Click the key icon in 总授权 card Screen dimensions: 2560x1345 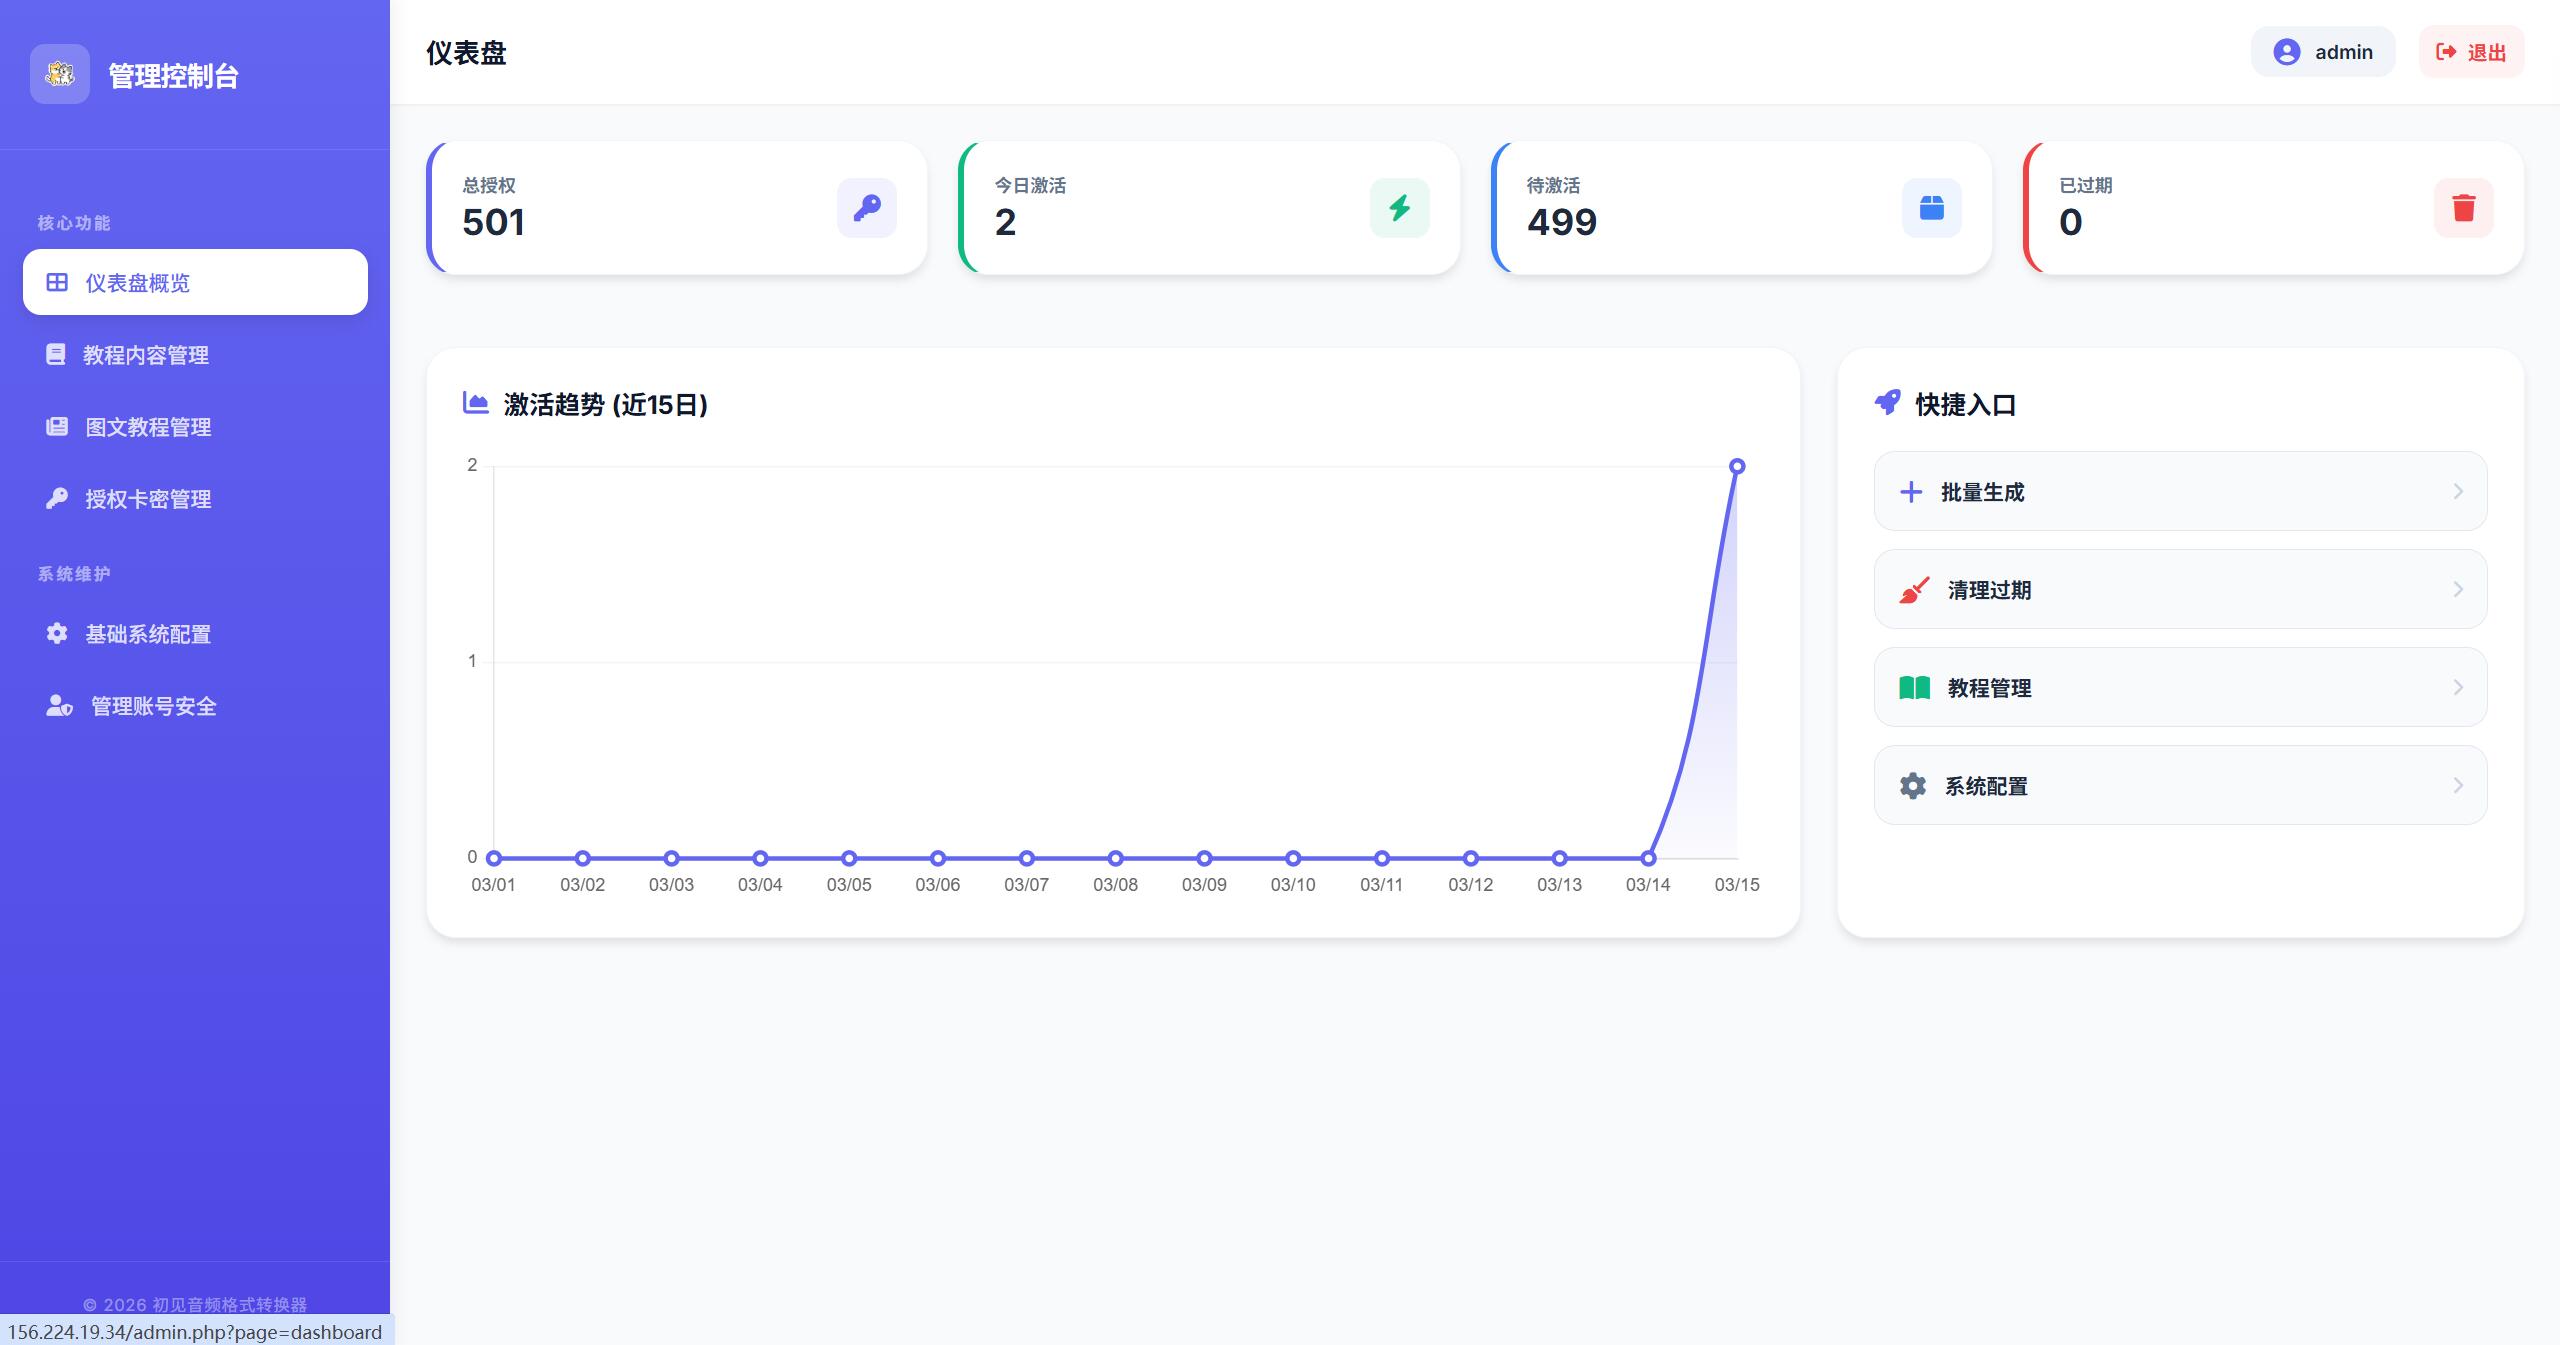[x=866, y=208]
